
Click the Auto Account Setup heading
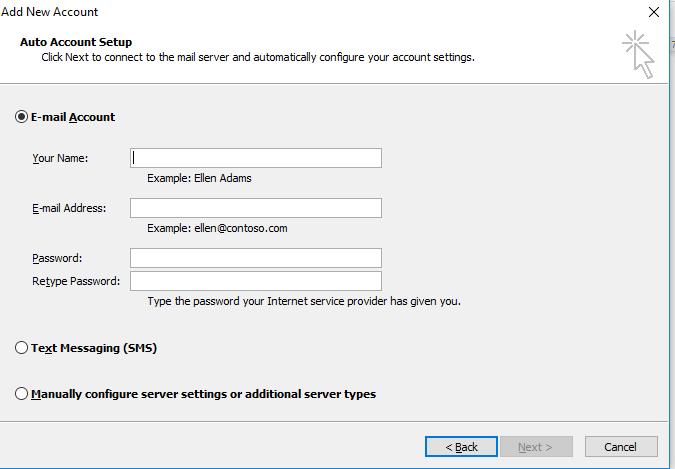click(x=76, y=42)
